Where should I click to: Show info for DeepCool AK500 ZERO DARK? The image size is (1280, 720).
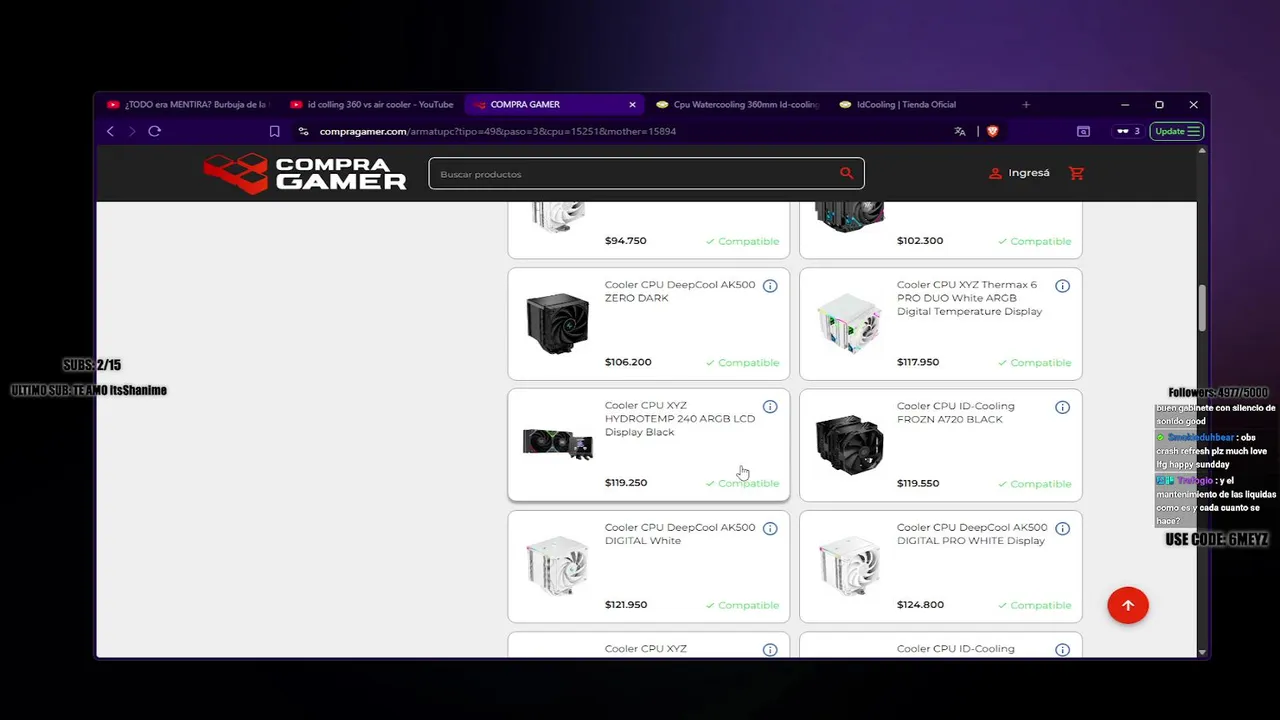(770, 286)
